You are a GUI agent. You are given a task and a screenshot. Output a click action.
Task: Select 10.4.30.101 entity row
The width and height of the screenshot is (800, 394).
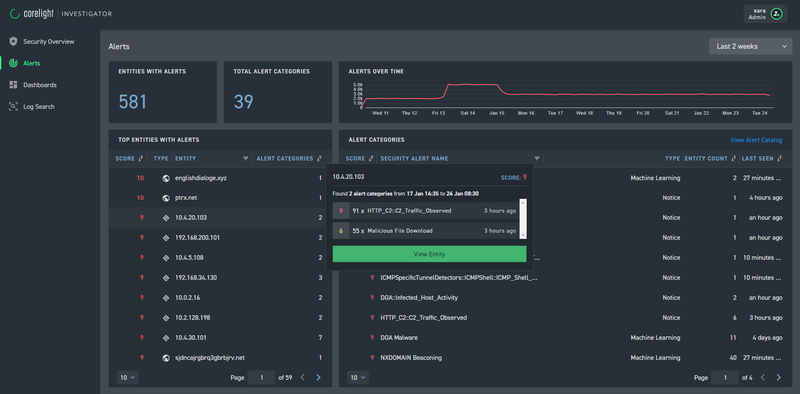click(x=220, y=337)
